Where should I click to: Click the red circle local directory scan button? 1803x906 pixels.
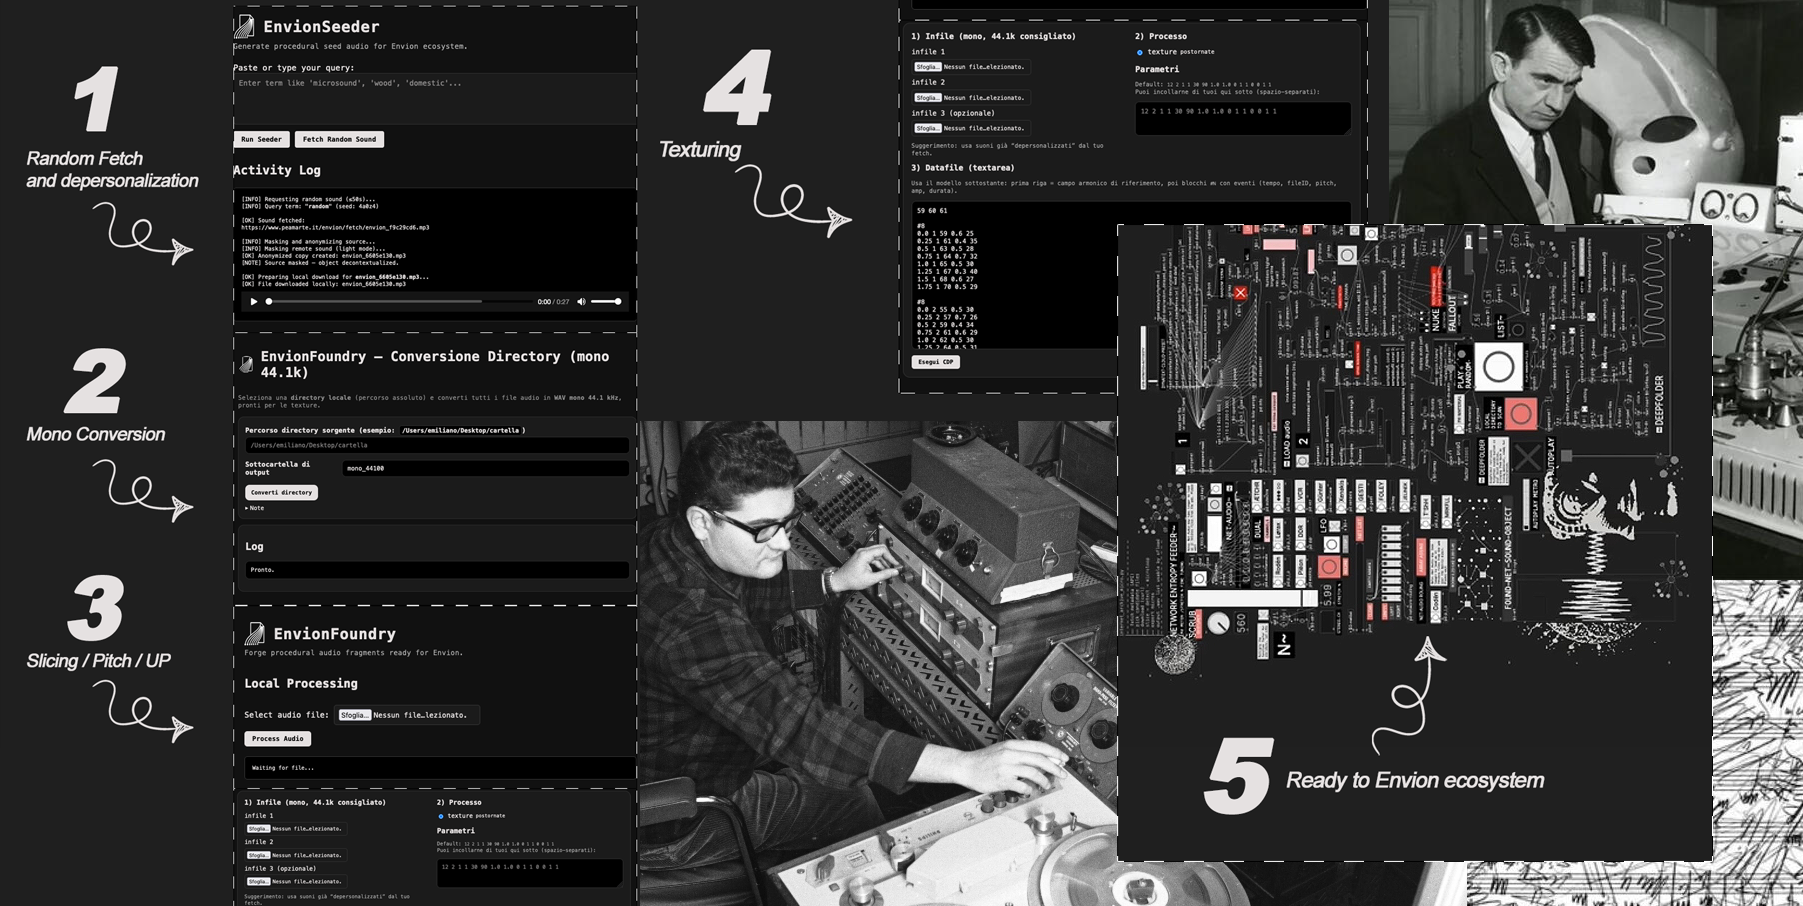coord(1520,413)
